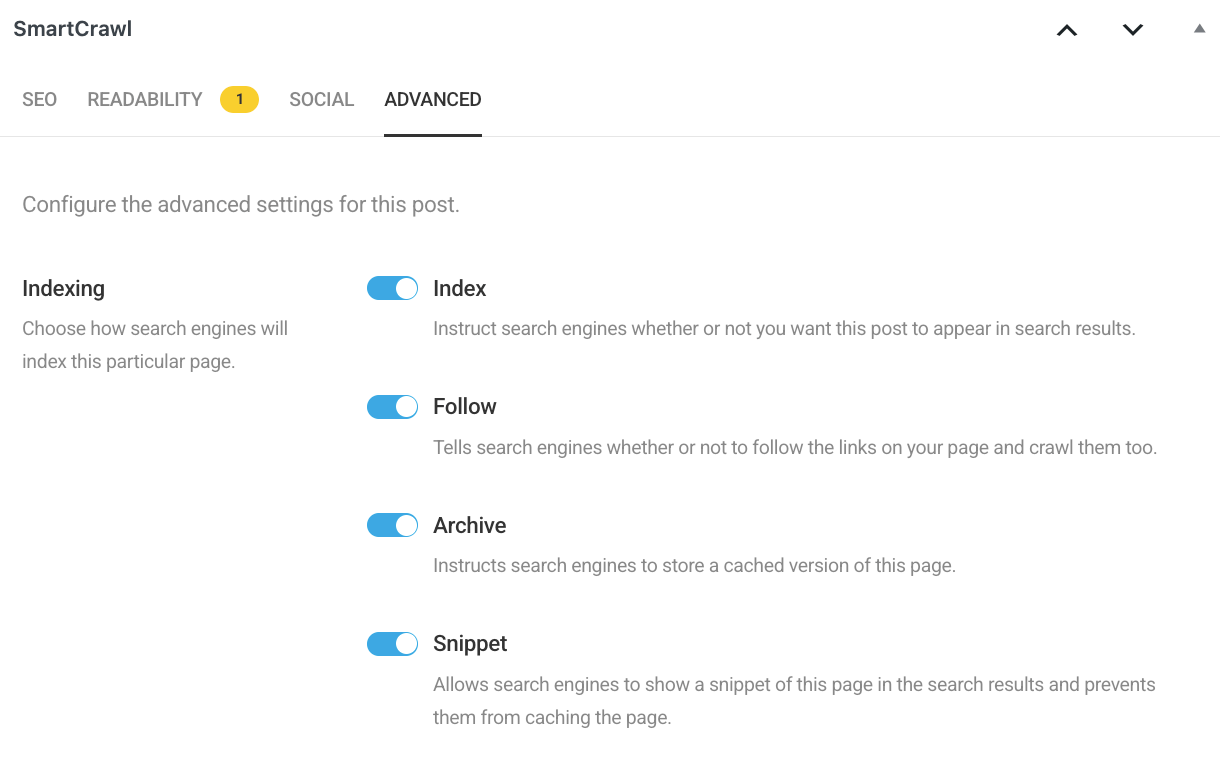
Task: Switch to the ADVANCED tab
Action: point(432,99)
